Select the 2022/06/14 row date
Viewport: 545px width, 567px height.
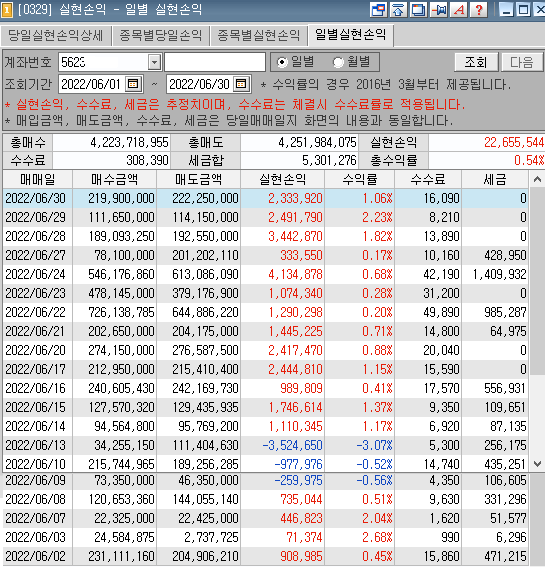point(35,426)
